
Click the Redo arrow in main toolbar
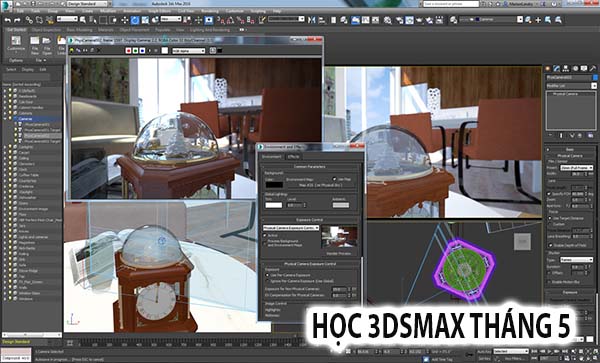tap(18, 20)
